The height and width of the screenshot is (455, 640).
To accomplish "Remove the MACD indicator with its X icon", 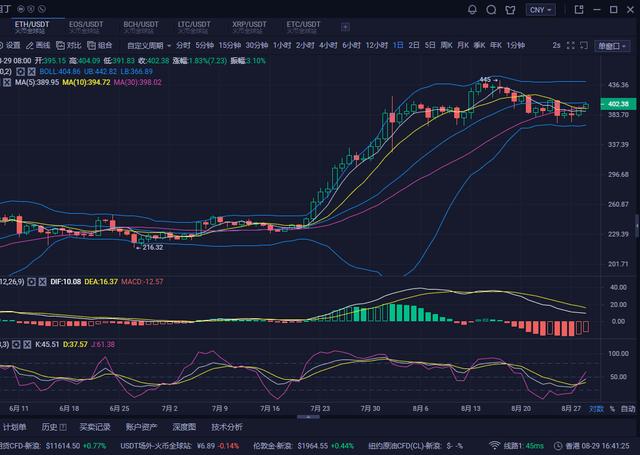I will (x=42, y=283).
